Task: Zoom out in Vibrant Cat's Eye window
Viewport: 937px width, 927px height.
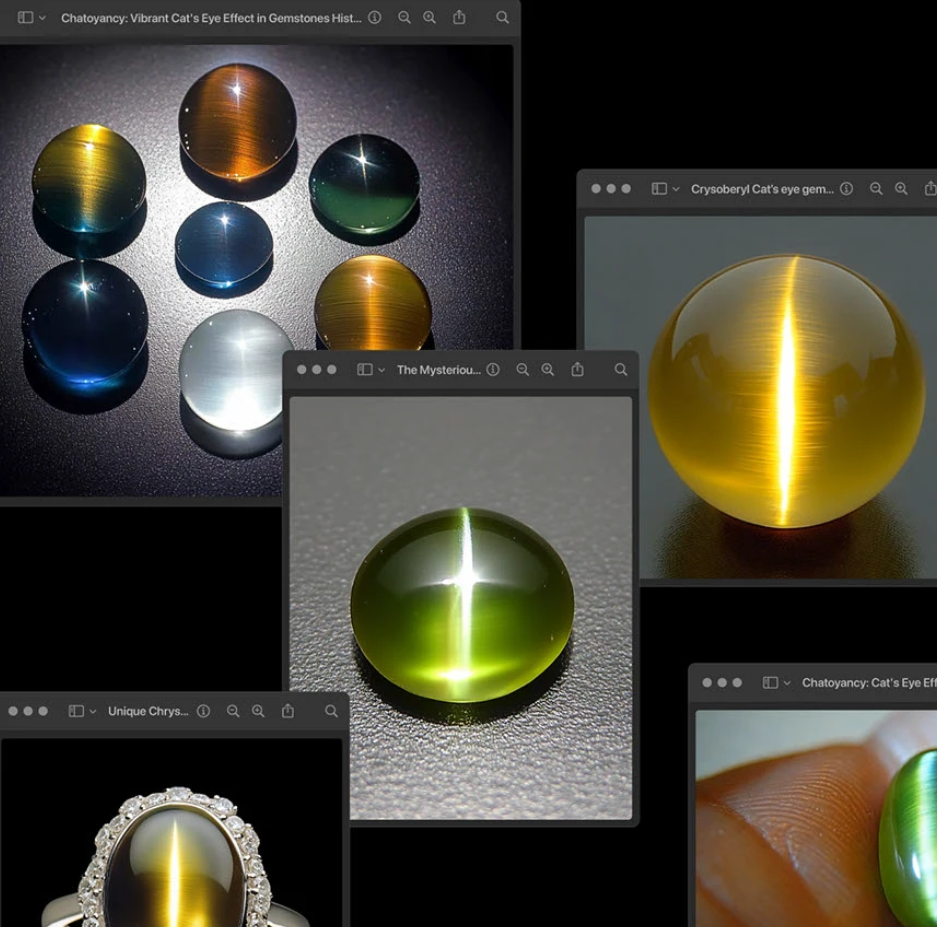Action: click(x=405, y=17)
